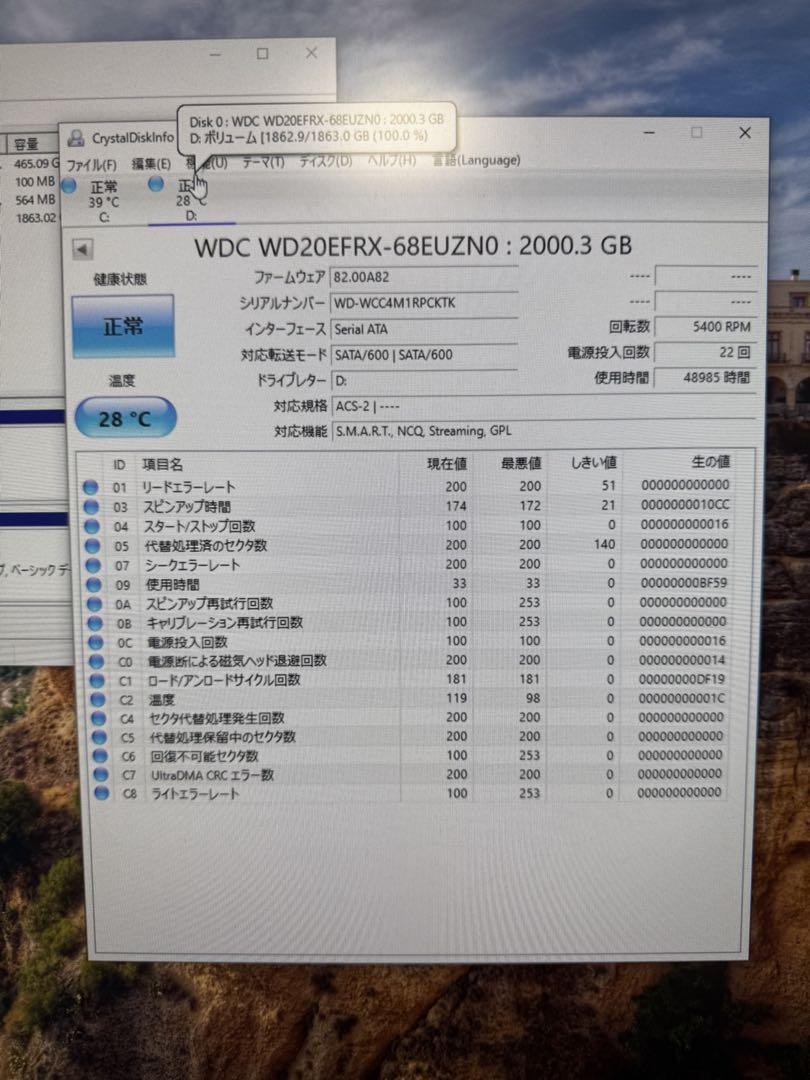Click status circle for 0C 電源投入回数

point(96,643)
